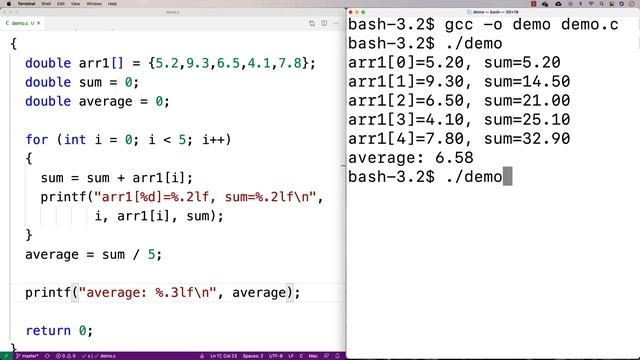
Task: Click the i, arr1[i], sum arguments line
Action: pos(159,216)
